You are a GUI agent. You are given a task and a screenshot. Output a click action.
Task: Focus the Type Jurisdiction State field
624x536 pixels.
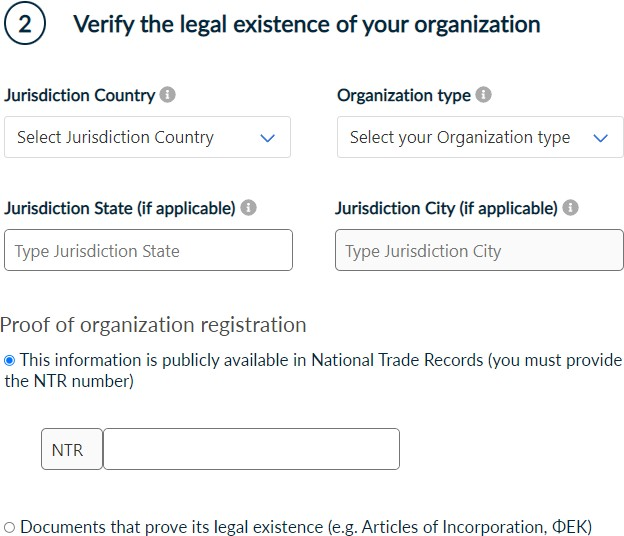[x=148, y=250]
